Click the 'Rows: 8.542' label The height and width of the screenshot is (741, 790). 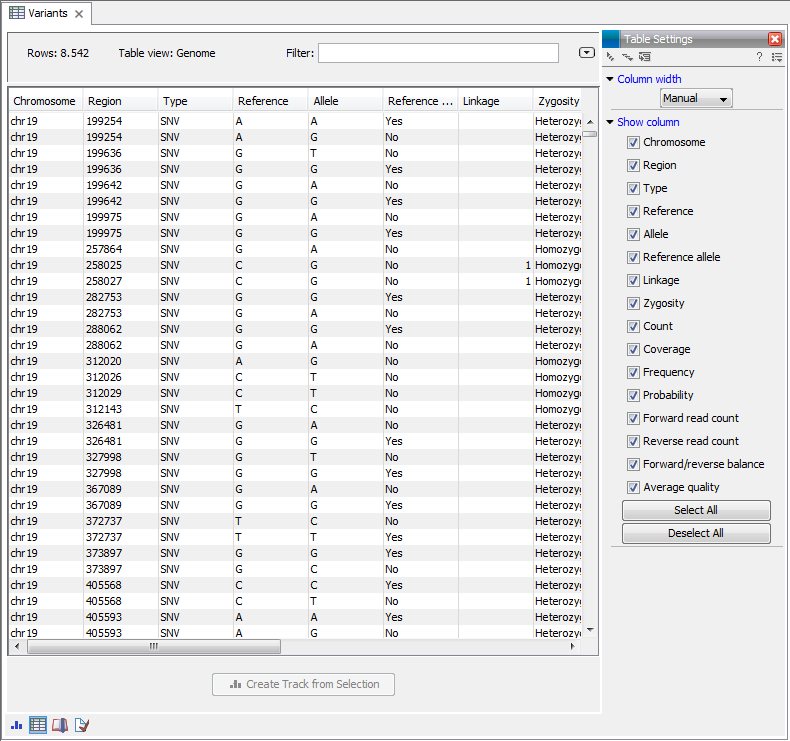(x=58, y=53)
